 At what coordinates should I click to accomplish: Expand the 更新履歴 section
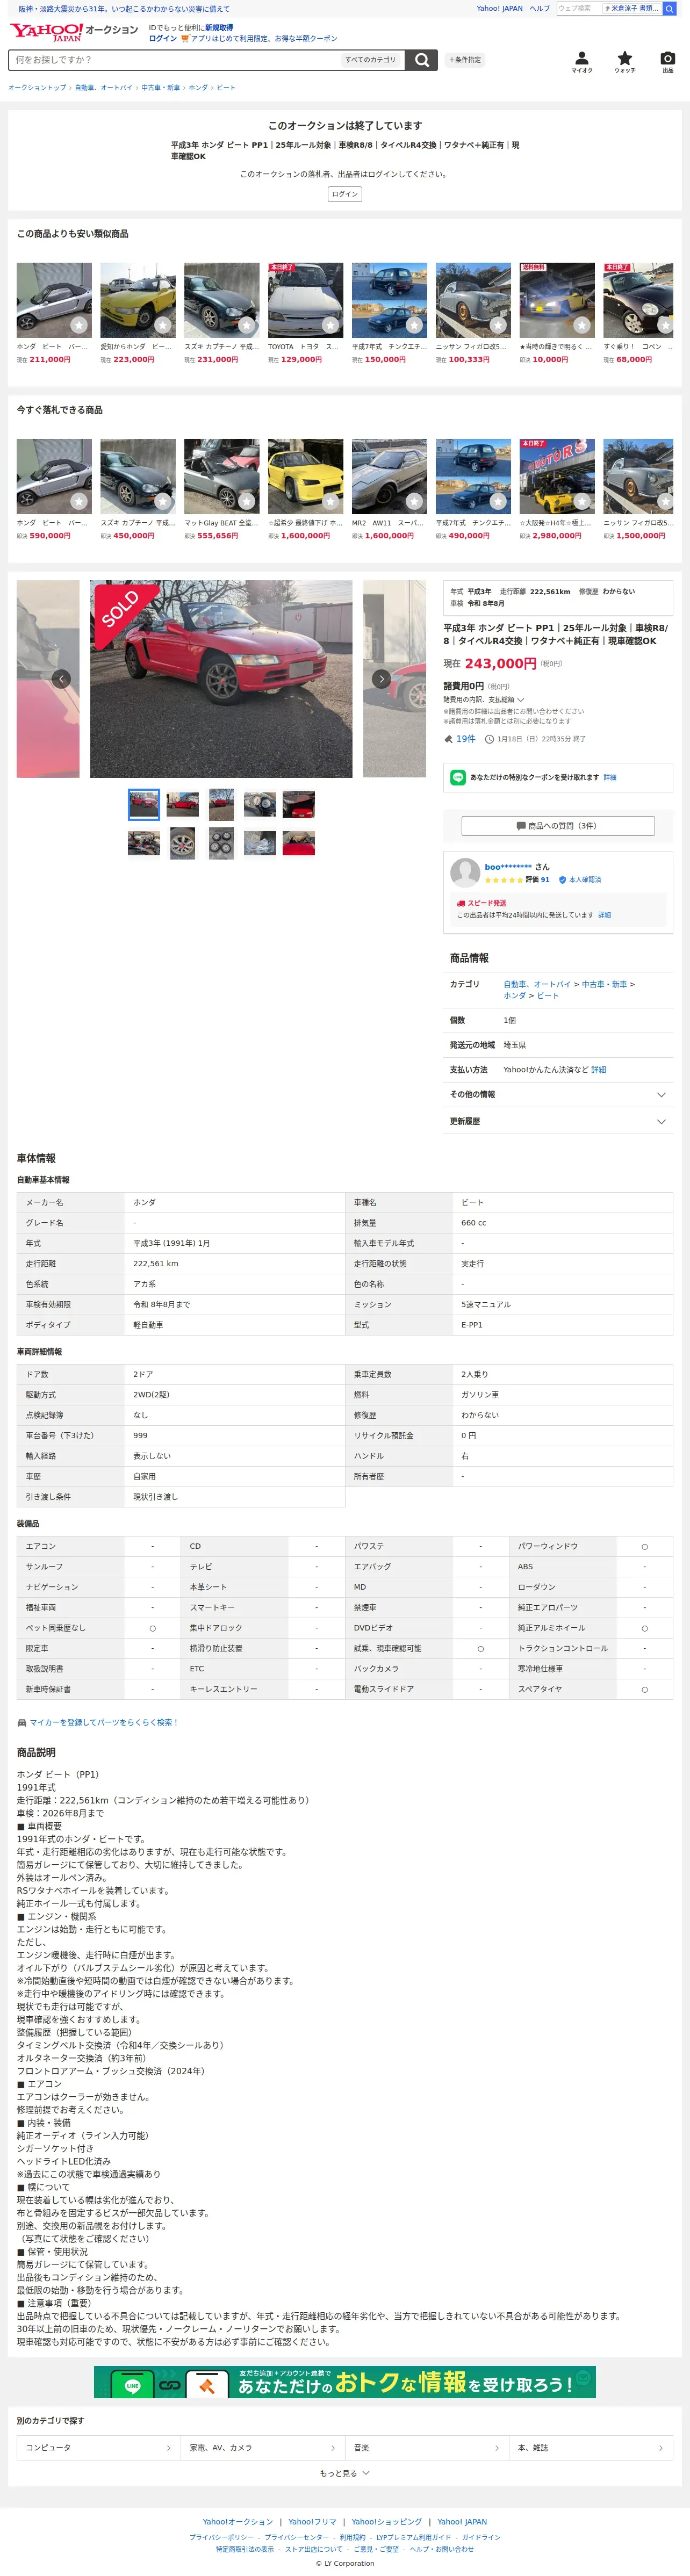tap(558, 1121)
